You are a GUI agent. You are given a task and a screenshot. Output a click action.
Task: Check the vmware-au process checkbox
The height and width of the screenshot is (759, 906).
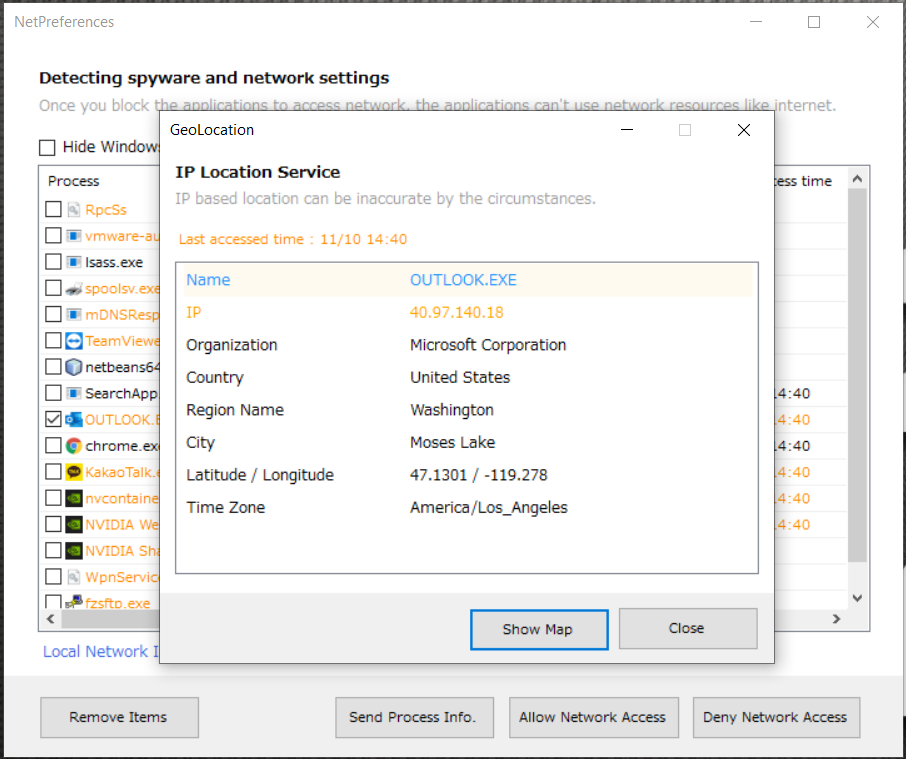click(53, 236)
